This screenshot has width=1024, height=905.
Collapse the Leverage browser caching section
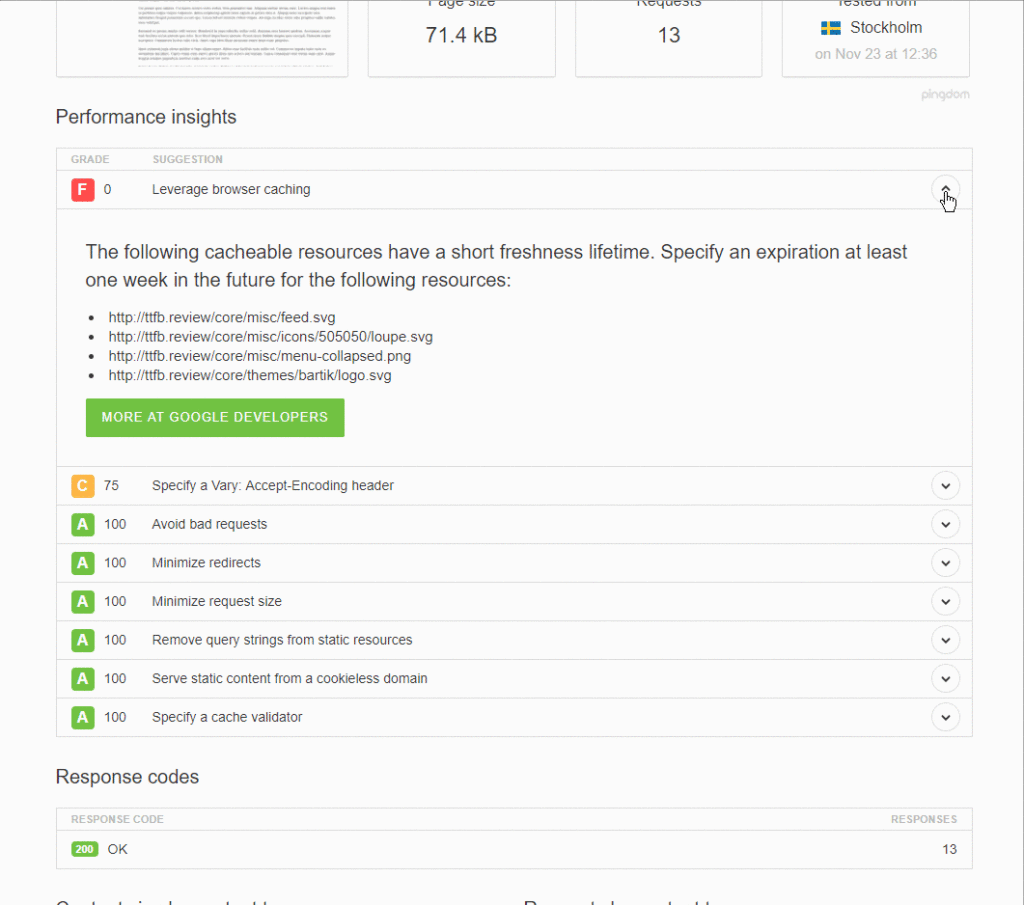pos(945,189)
